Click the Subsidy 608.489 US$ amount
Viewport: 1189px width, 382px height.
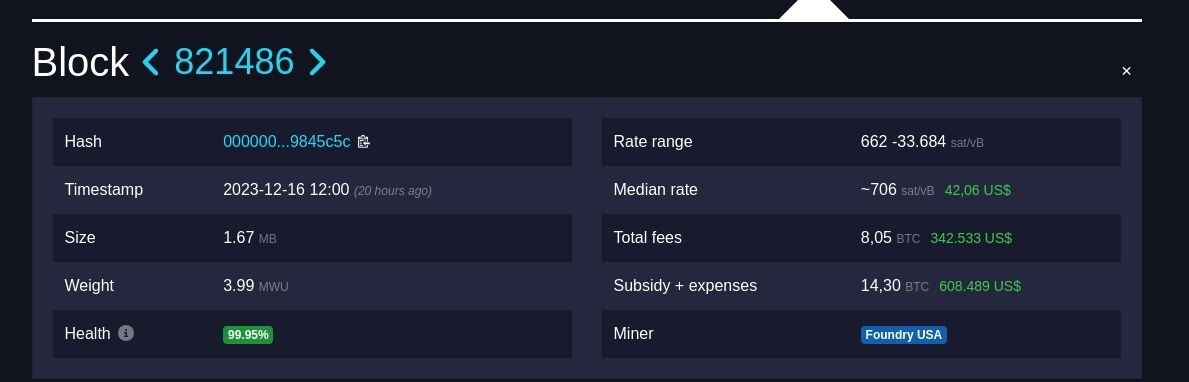tap(980, 286)
